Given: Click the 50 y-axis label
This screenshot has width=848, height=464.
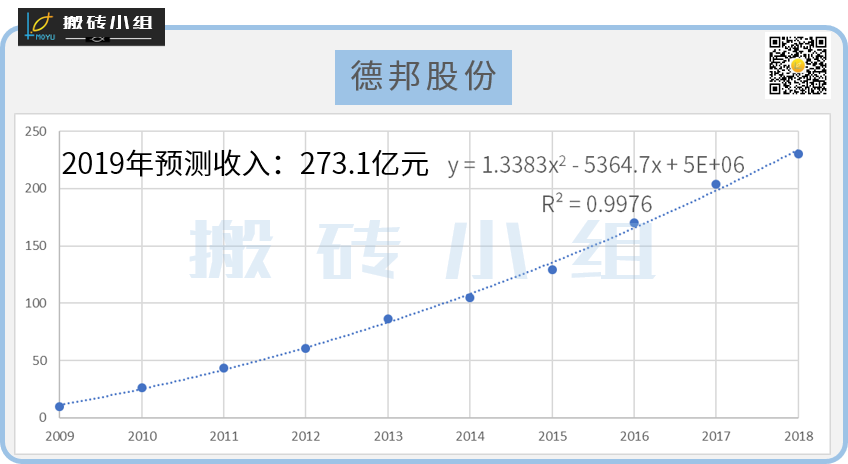Looking at the screenshot, I should click(x=39, y=361).
